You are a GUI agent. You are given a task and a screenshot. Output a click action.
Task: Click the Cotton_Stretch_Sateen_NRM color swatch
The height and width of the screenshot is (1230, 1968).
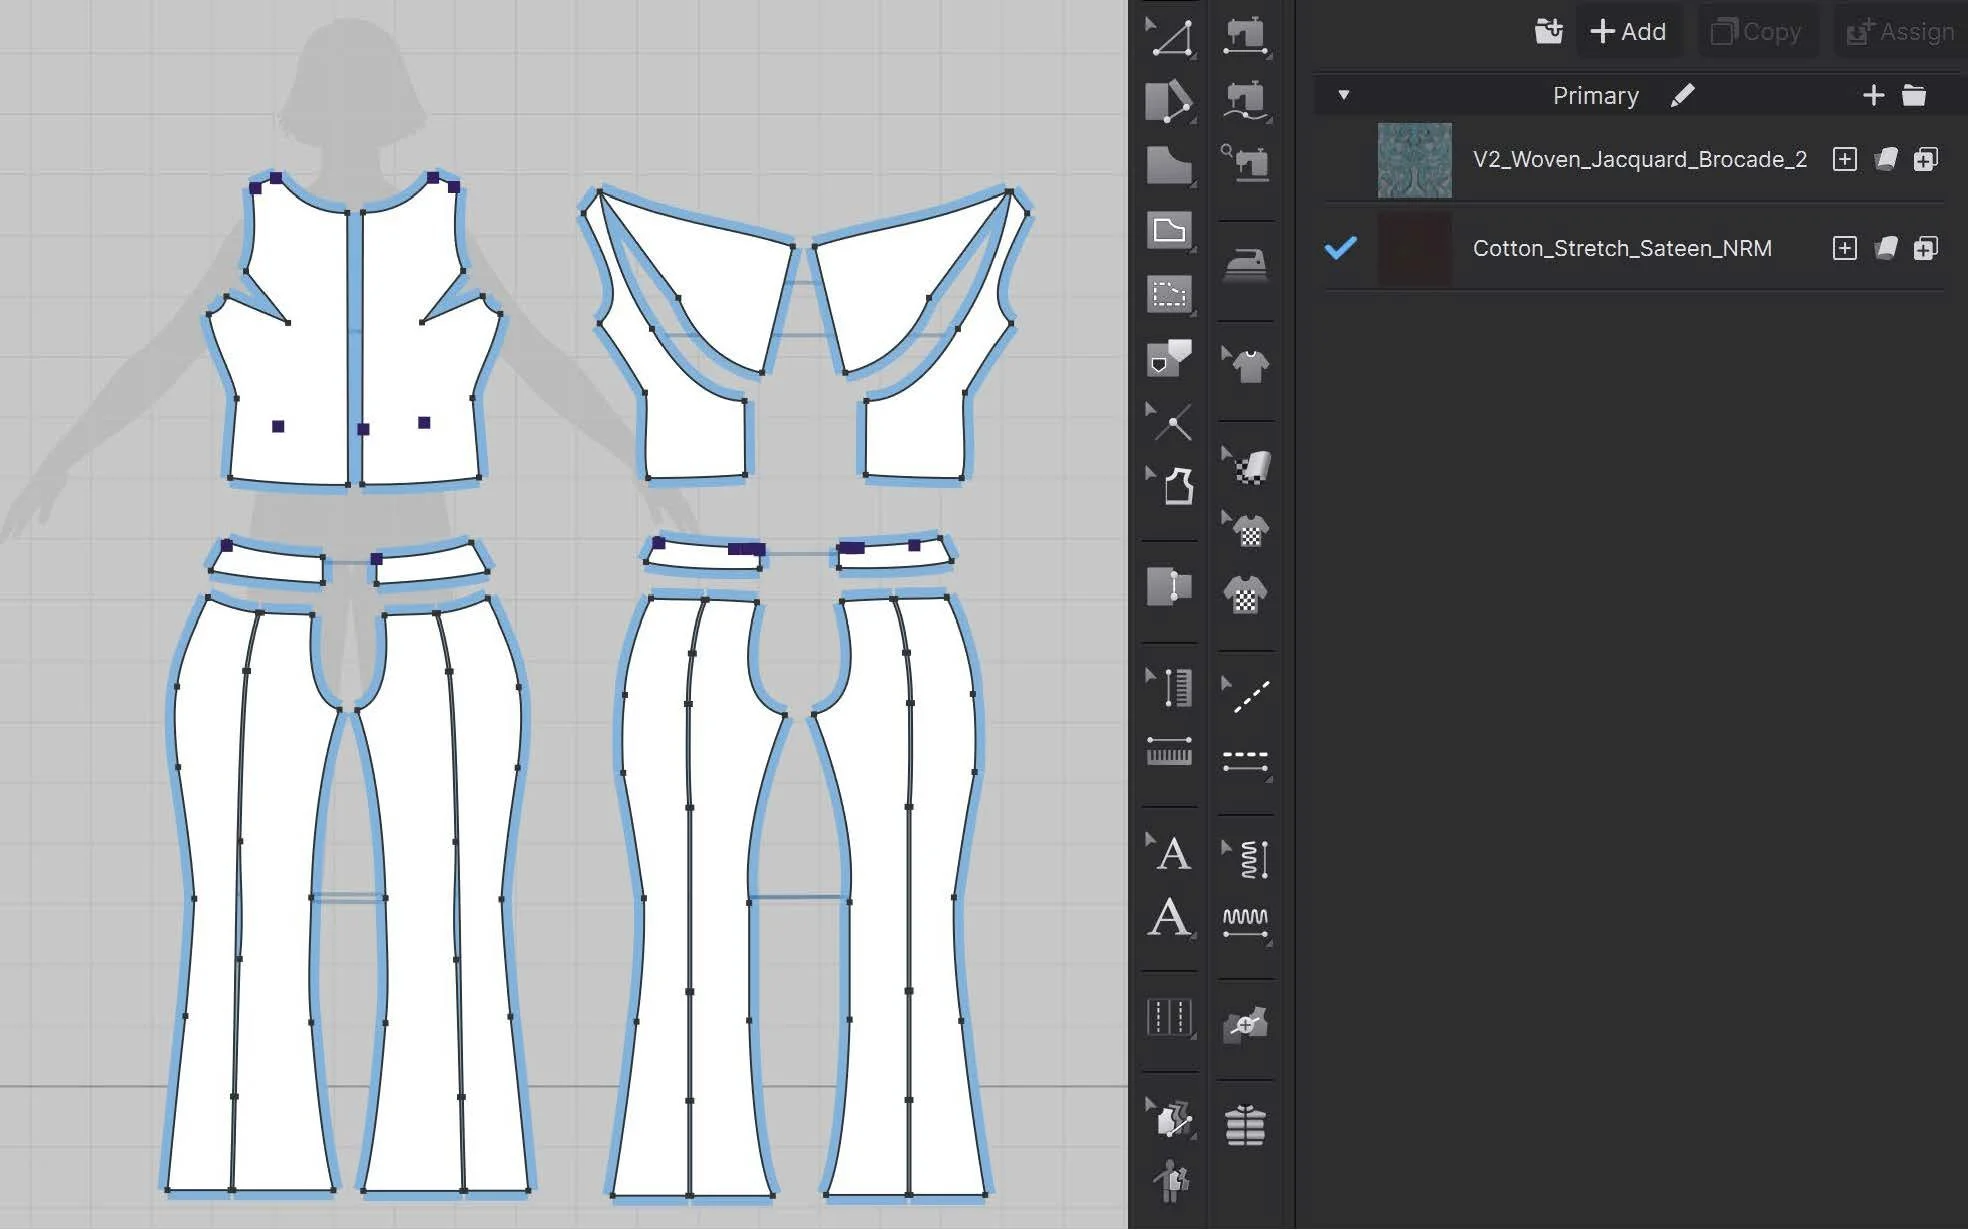1414,248
